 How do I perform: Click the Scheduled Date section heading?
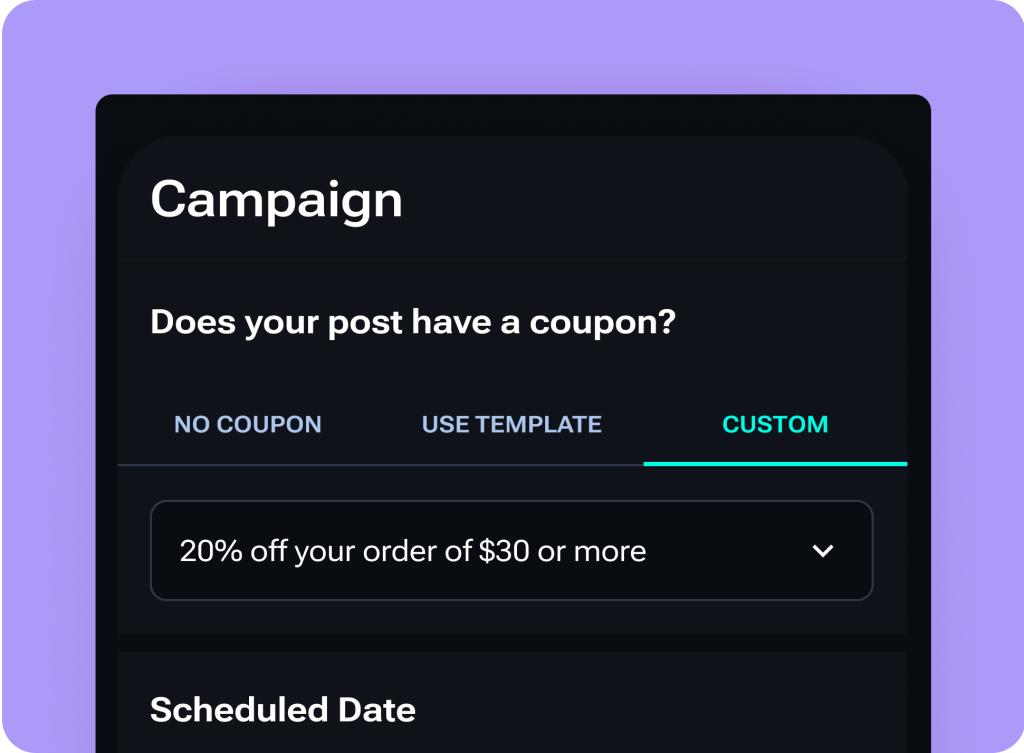[x=282, y=710]
